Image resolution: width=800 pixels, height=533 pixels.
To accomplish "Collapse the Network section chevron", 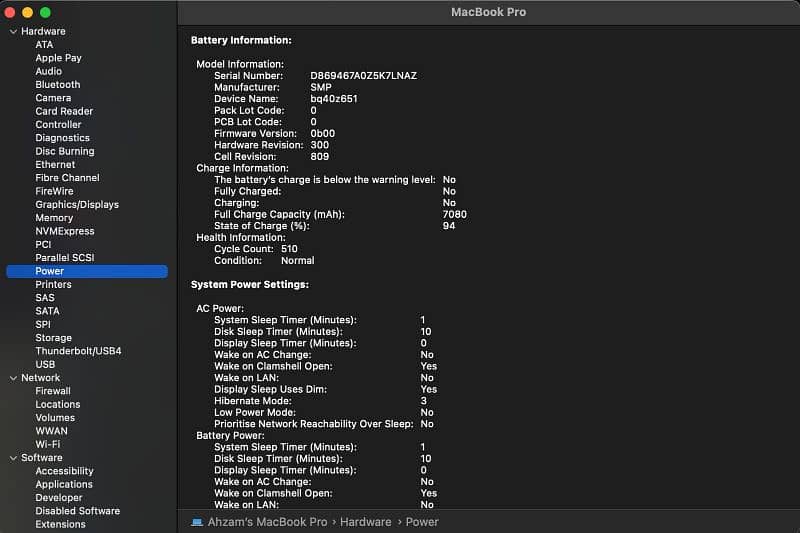I will 12,378.
